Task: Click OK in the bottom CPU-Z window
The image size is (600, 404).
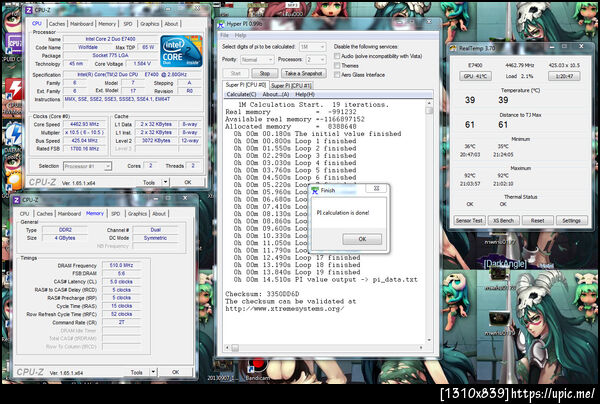Action: (x=176, y=372)
